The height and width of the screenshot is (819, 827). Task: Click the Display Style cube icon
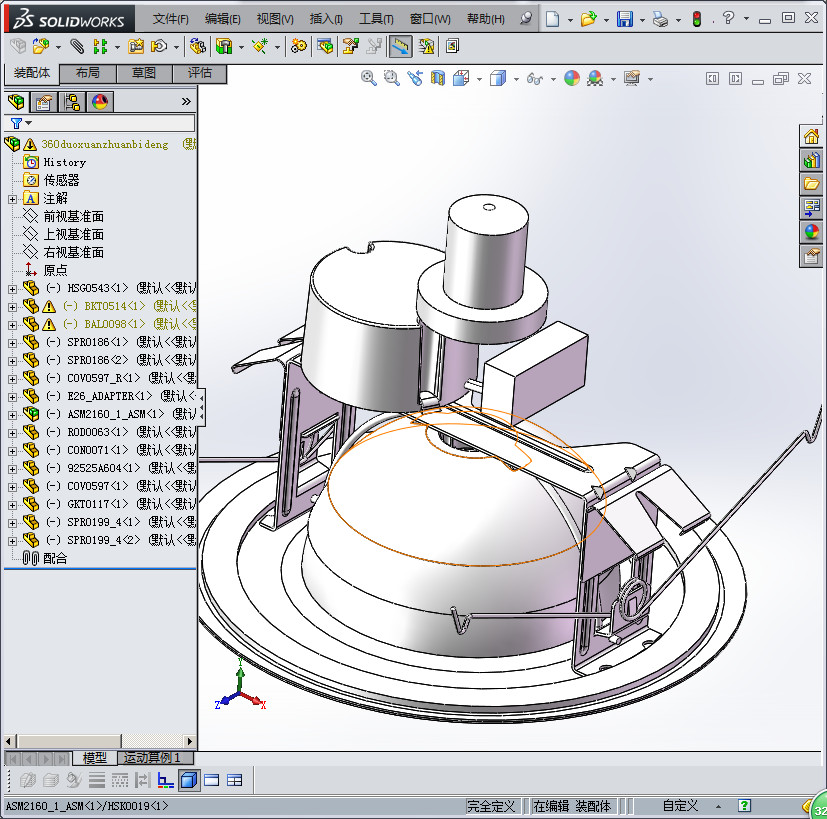click(x=498, y=79)
